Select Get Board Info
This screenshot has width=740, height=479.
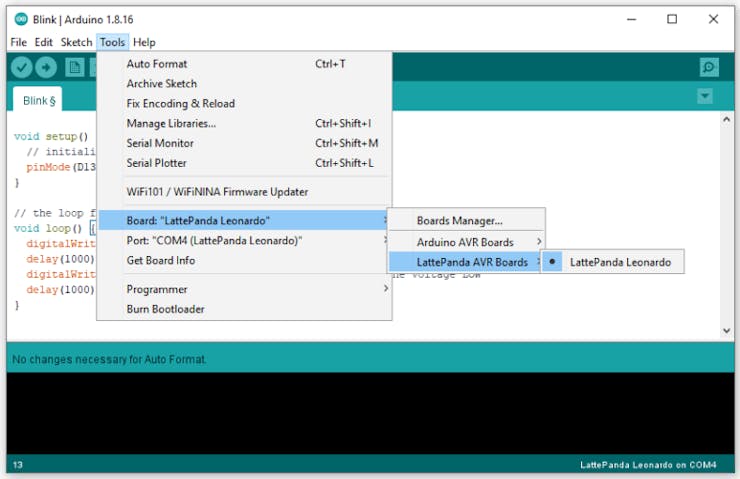[244, 261]
